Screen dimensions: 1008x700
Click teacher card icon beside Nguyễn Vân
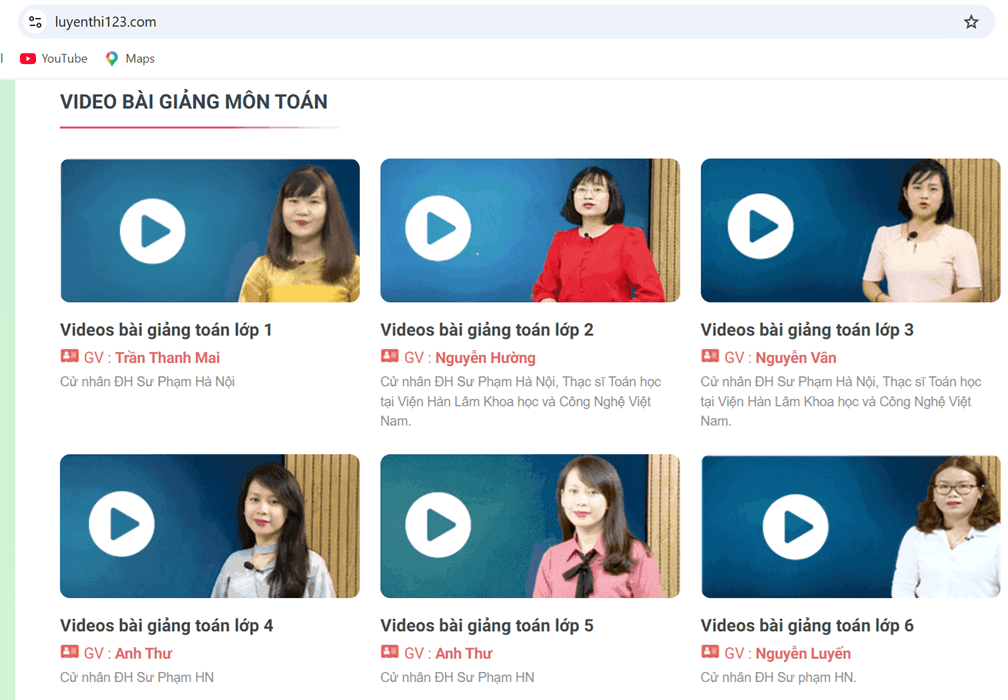point(710,355)
